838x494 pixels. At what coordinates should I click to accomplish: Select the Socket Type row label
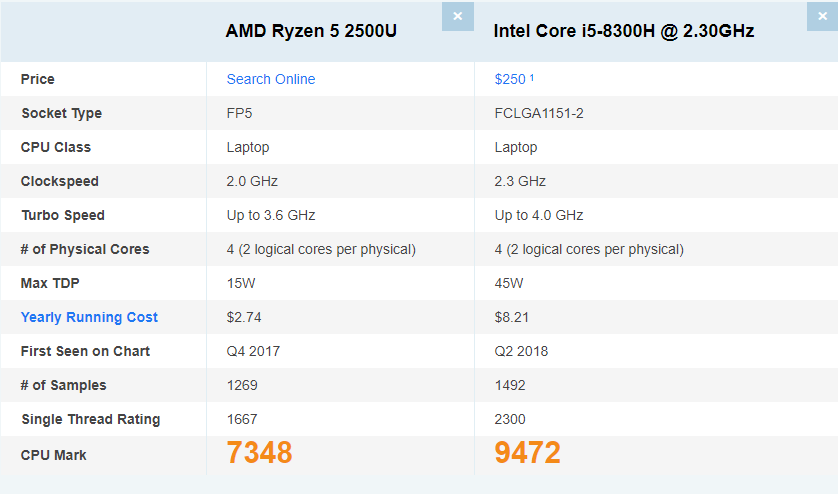pyautogui.click(x=61, y=113)
